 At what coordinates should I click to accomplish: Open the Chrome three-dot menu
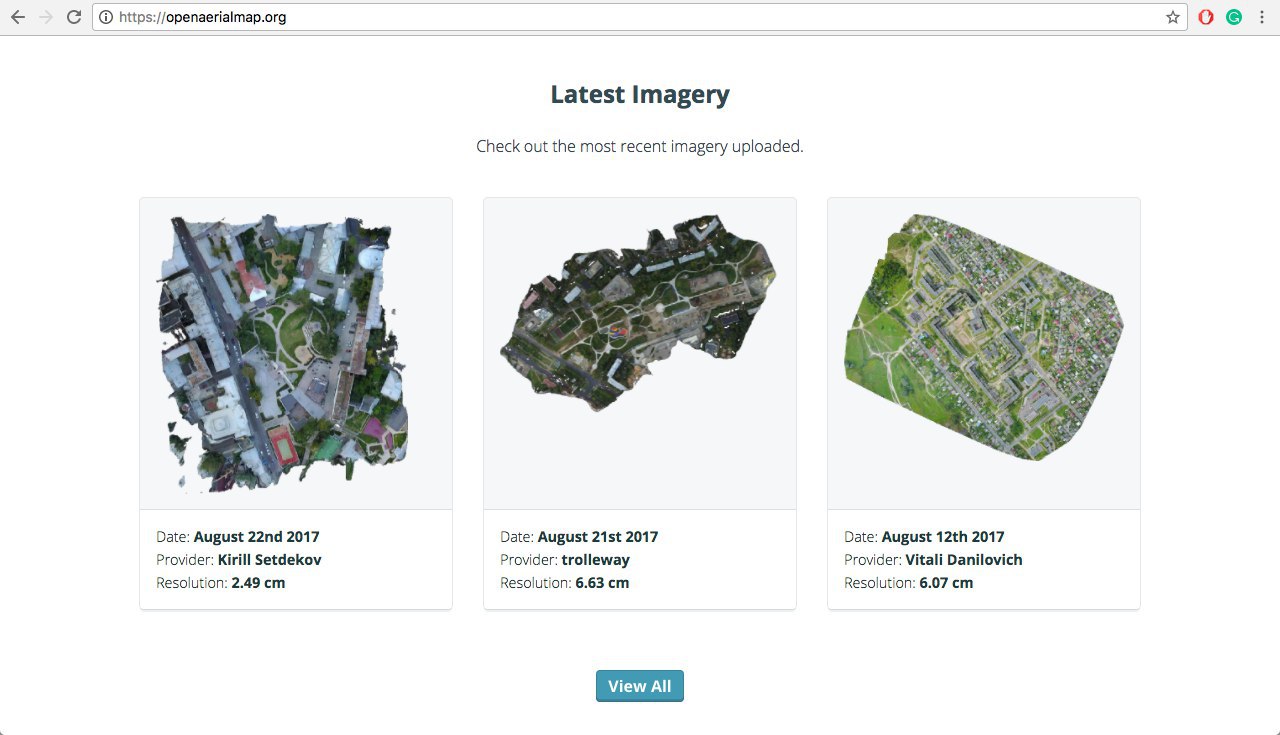coord(1261,17)
